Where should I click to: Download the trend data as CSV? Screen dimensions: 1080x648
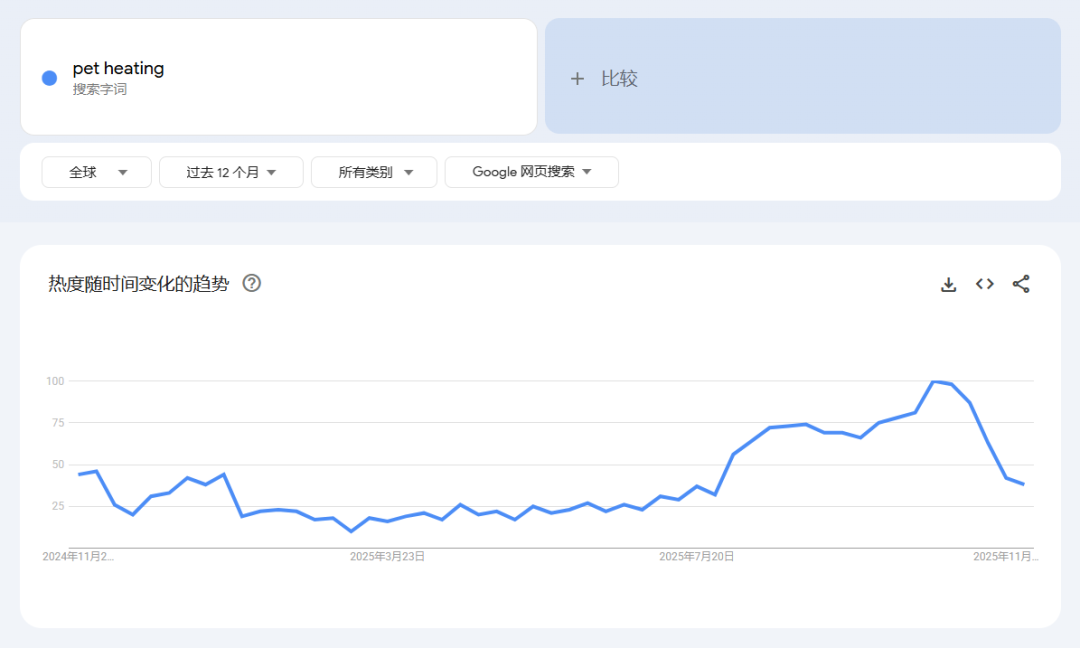coord(948,284)
